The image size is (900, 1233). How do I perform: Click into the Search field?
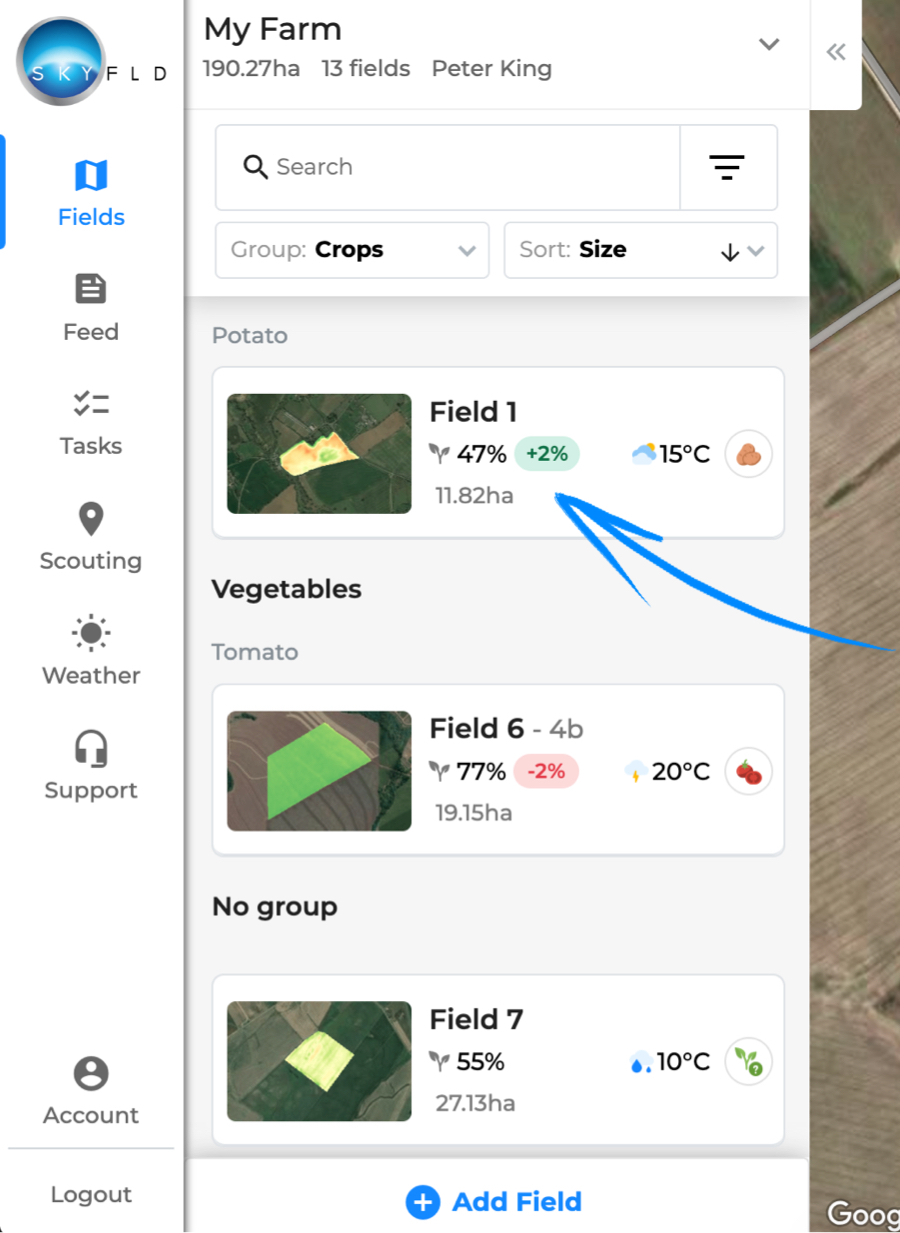click(448, 167)
